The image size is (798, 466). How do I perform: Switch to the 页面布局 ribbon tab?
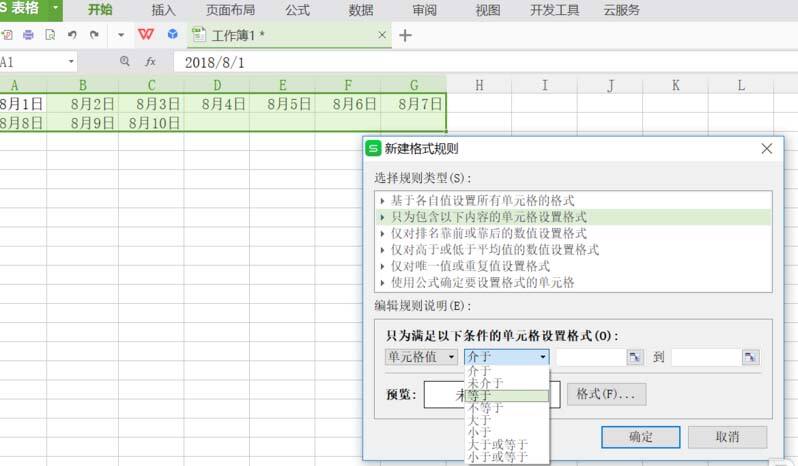pyautogui.click(x=230, y=10)
